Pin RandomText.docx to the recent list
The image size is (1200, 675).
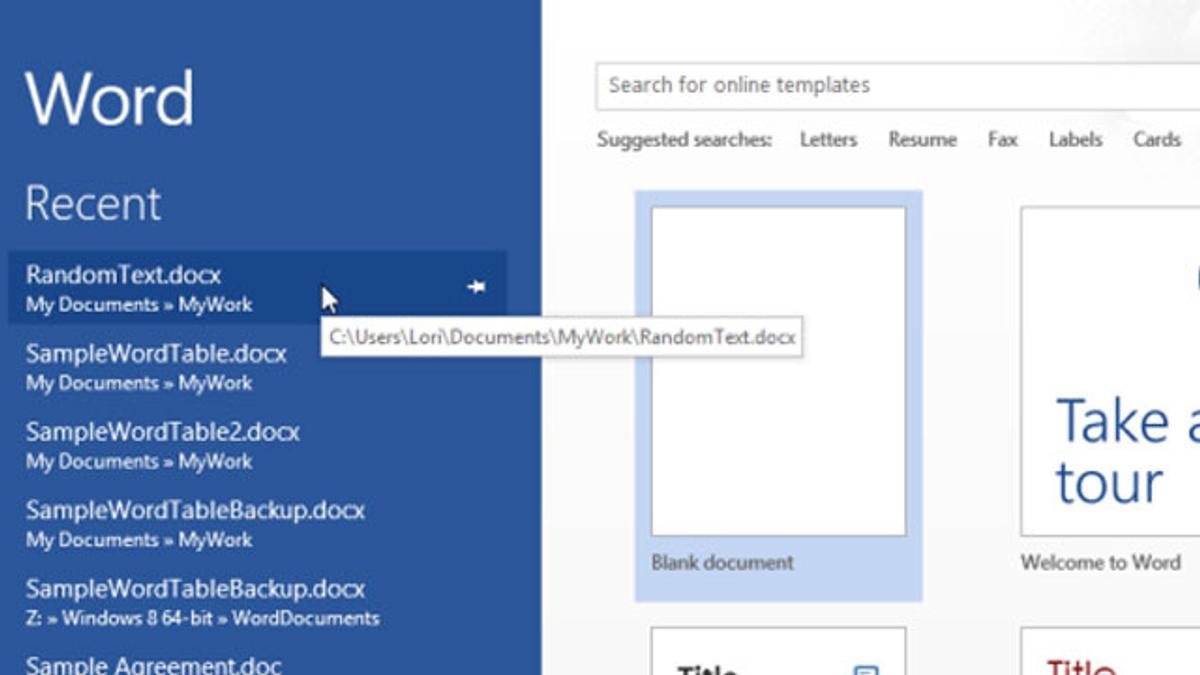(x=476, y=287)
